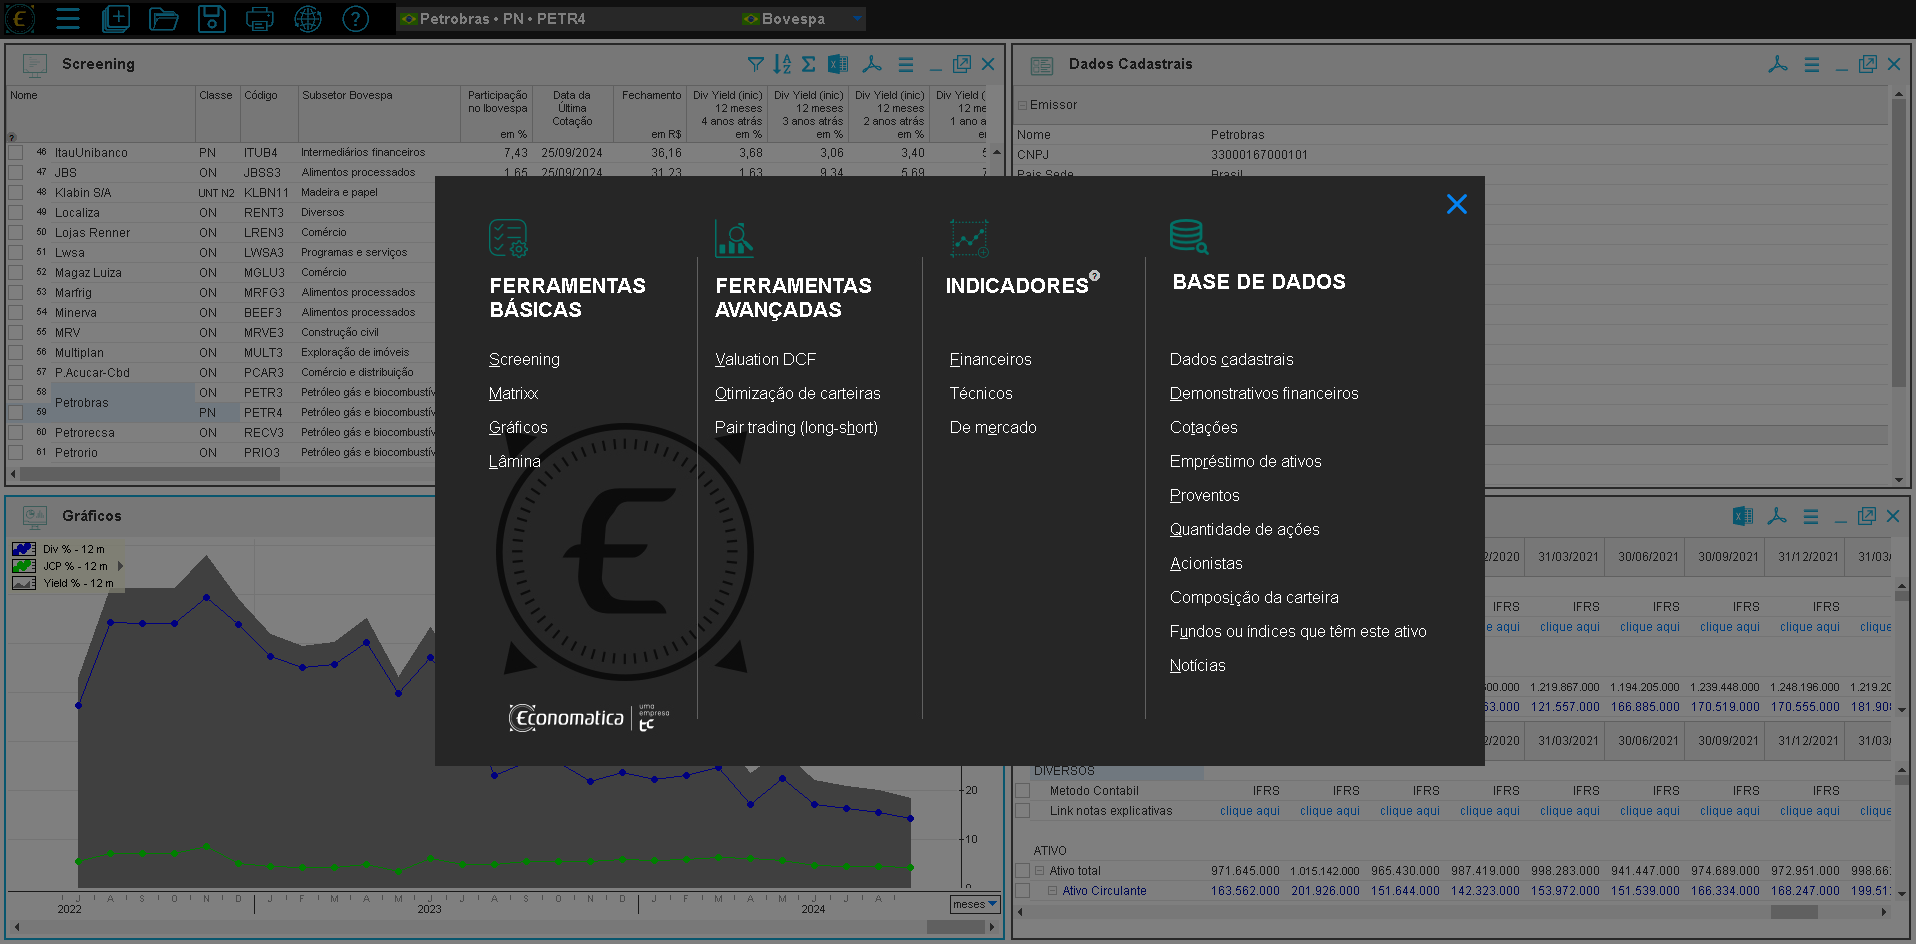
Task: Expand the chart legend side arrow
Action: pos(120,566)
